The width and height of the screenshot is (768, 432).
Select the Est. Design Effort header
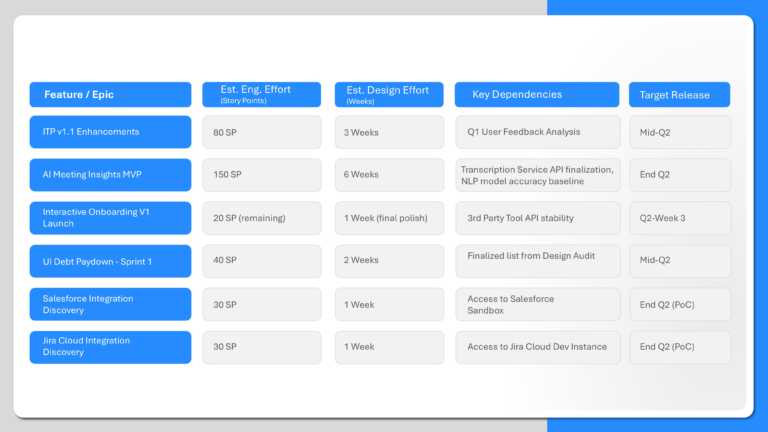(x=389, y=95)
